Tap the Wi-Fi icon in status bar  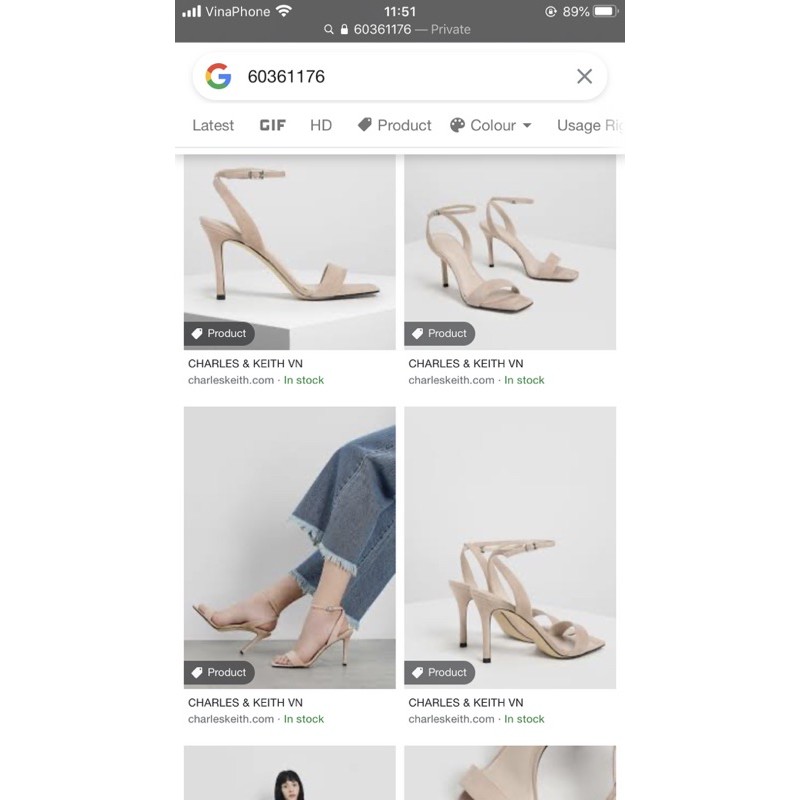point(284,11)
